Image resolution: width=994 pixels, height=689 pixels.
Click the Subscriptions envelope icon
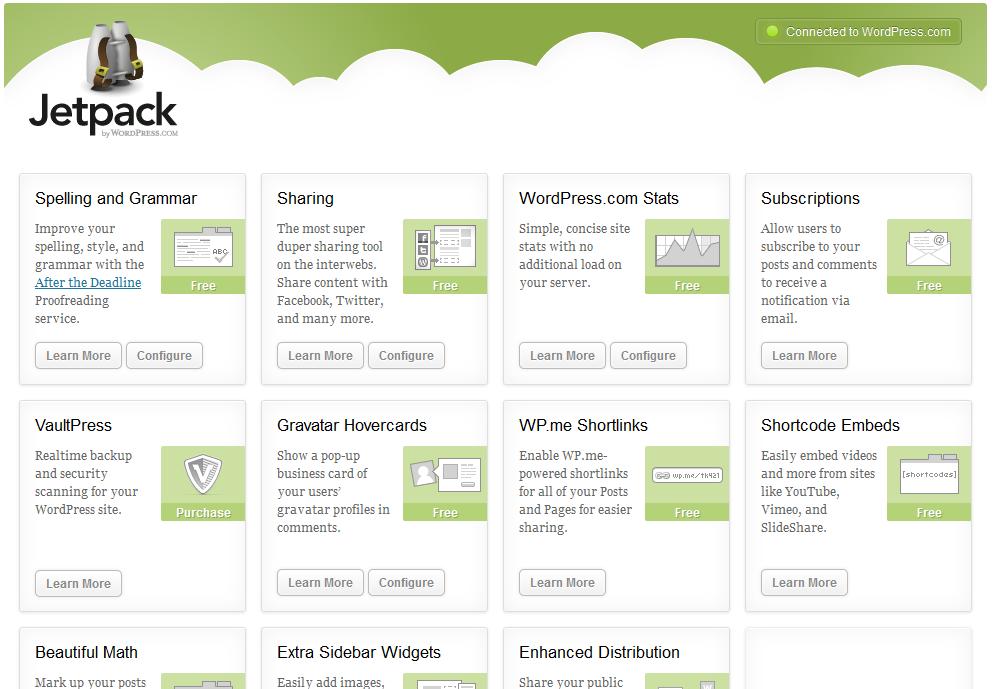(929, 248)
